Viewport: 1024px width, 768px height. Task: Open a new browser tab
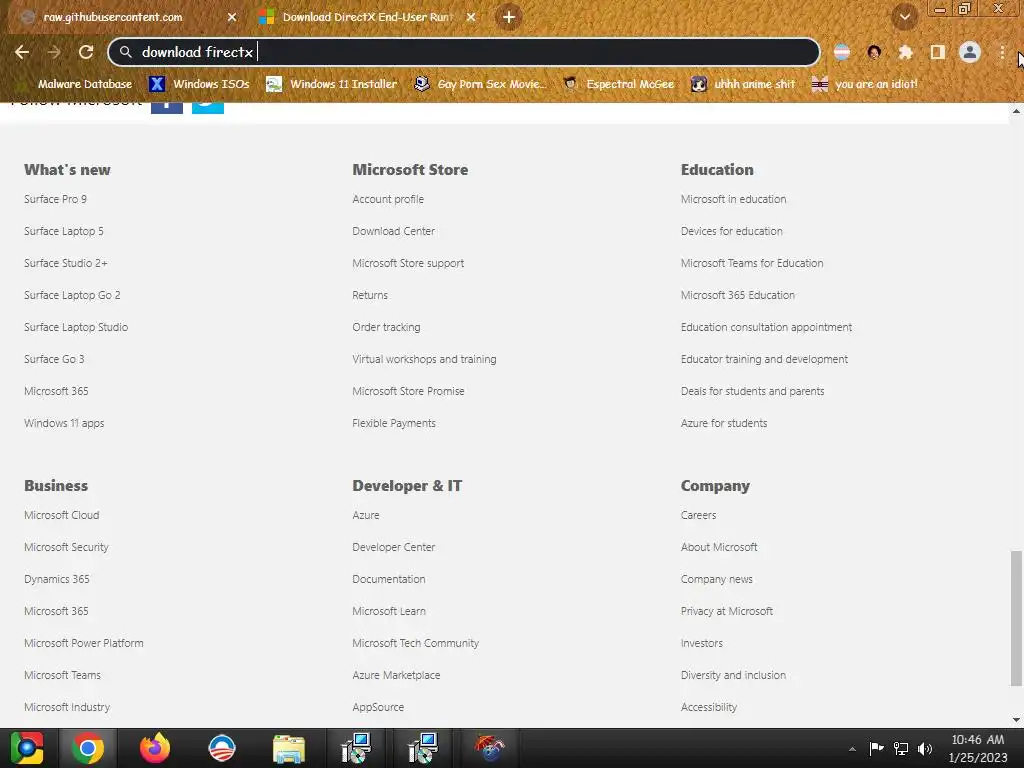tap(509, 17)
